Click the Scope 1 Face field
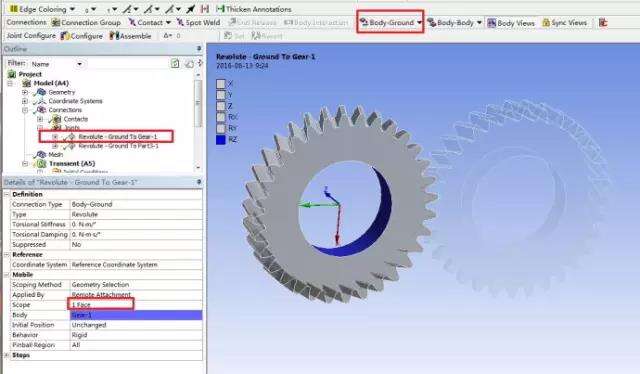640x374 pixels. click(136, 305)
